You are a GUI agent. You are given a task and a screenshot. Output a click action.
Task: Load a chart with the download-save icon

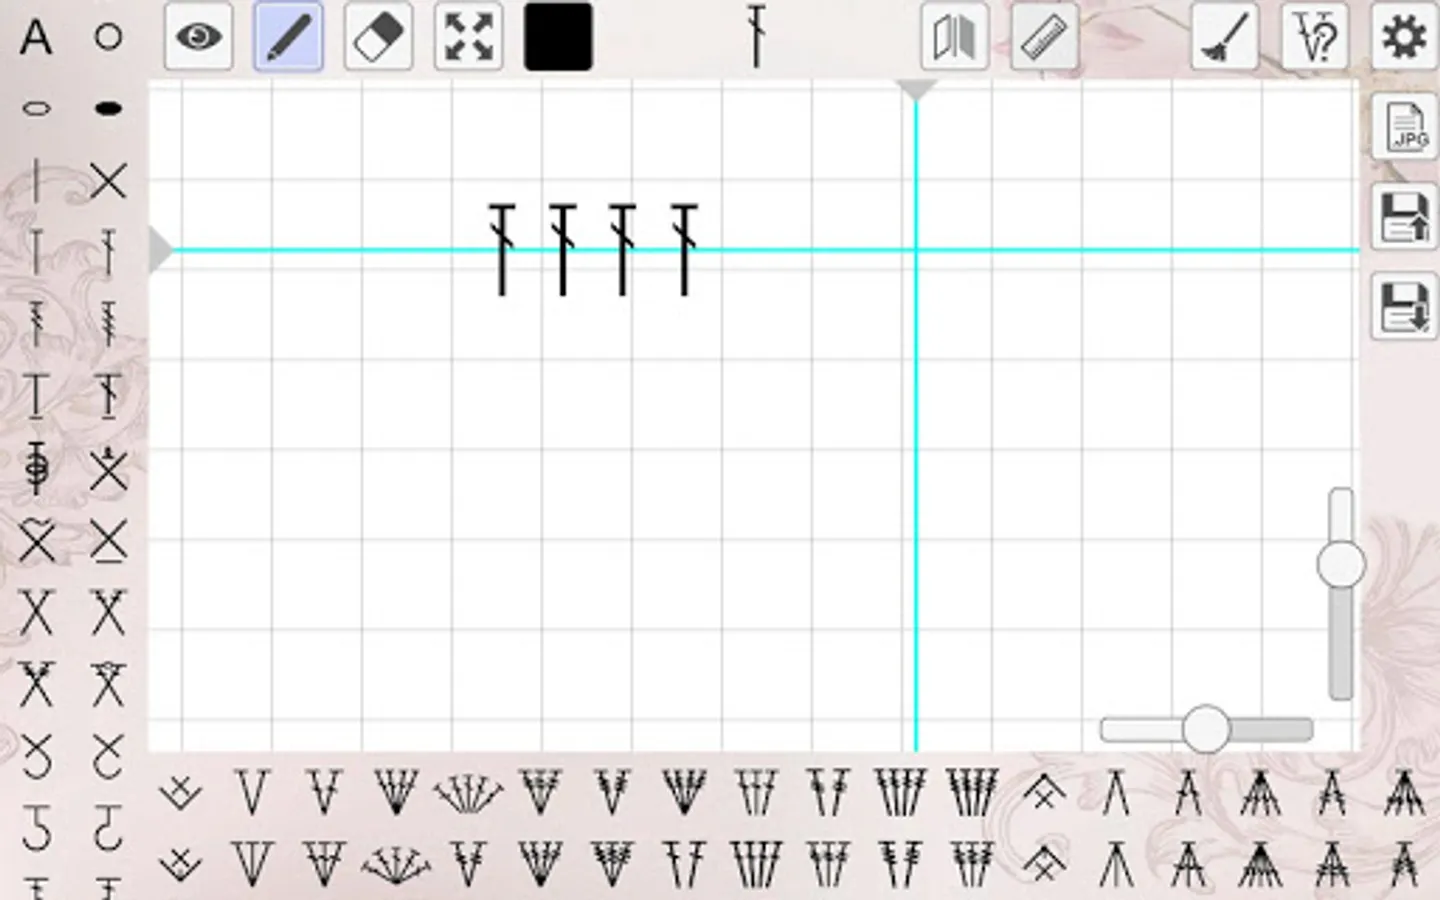click(x=1405, y=305)
